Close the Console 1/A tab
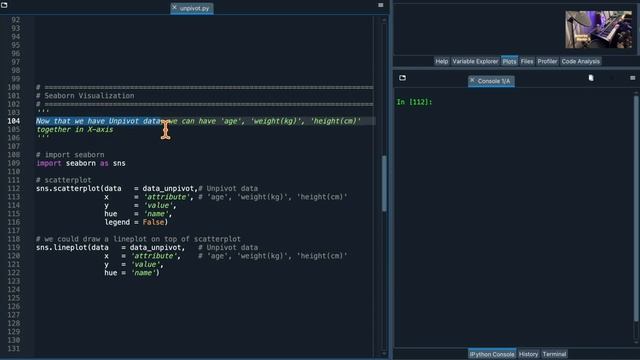The width and height of the screenshot is (640, 360). [472, 80]
